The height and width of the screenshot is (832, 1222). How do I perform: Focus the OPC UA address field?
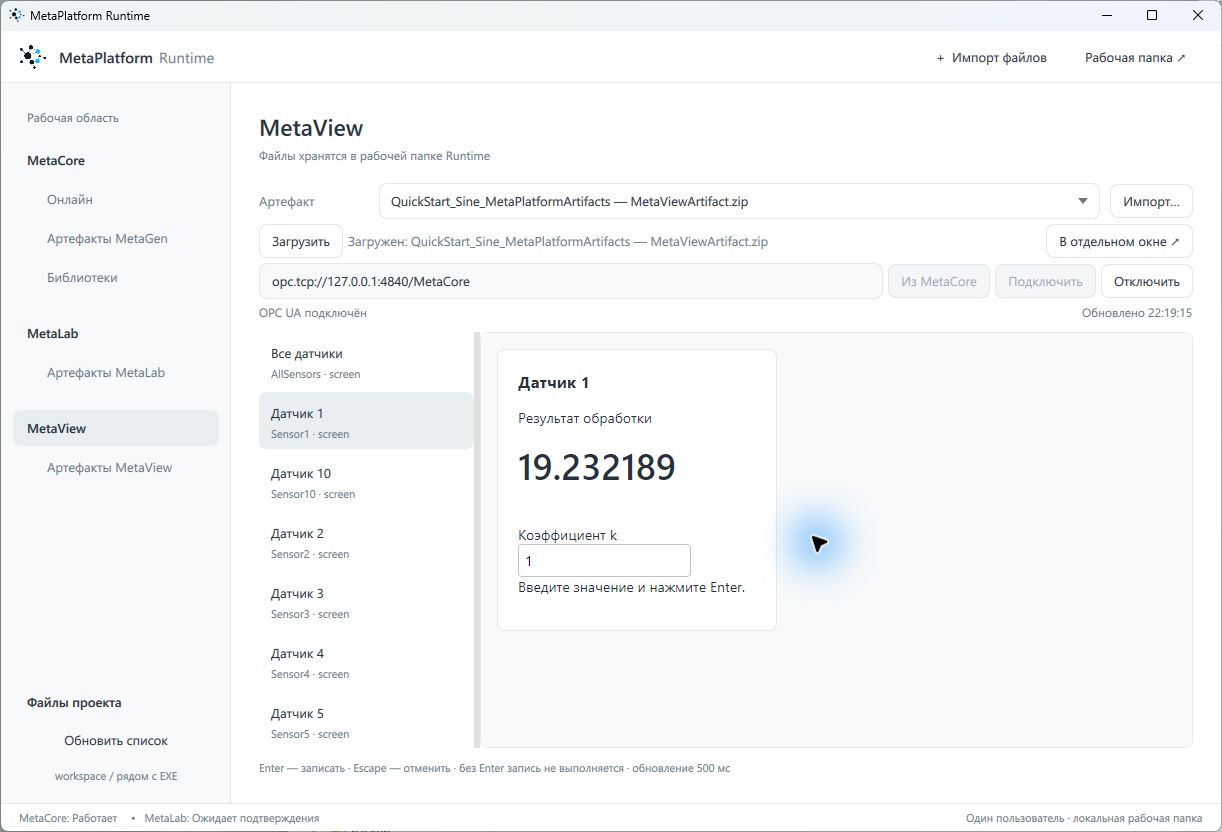570,281
